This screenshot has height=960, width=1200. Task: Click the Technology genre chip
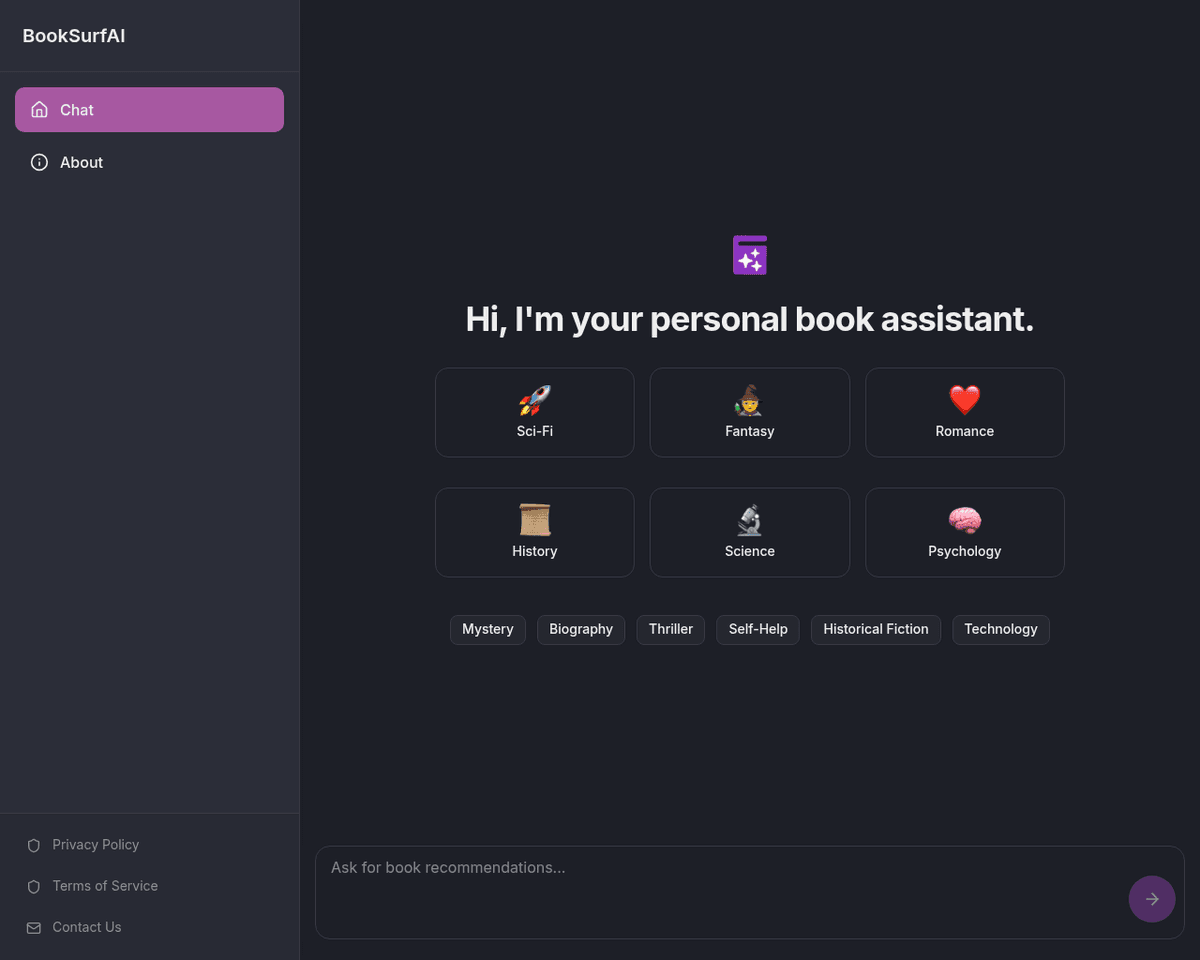click(1000, 630)
